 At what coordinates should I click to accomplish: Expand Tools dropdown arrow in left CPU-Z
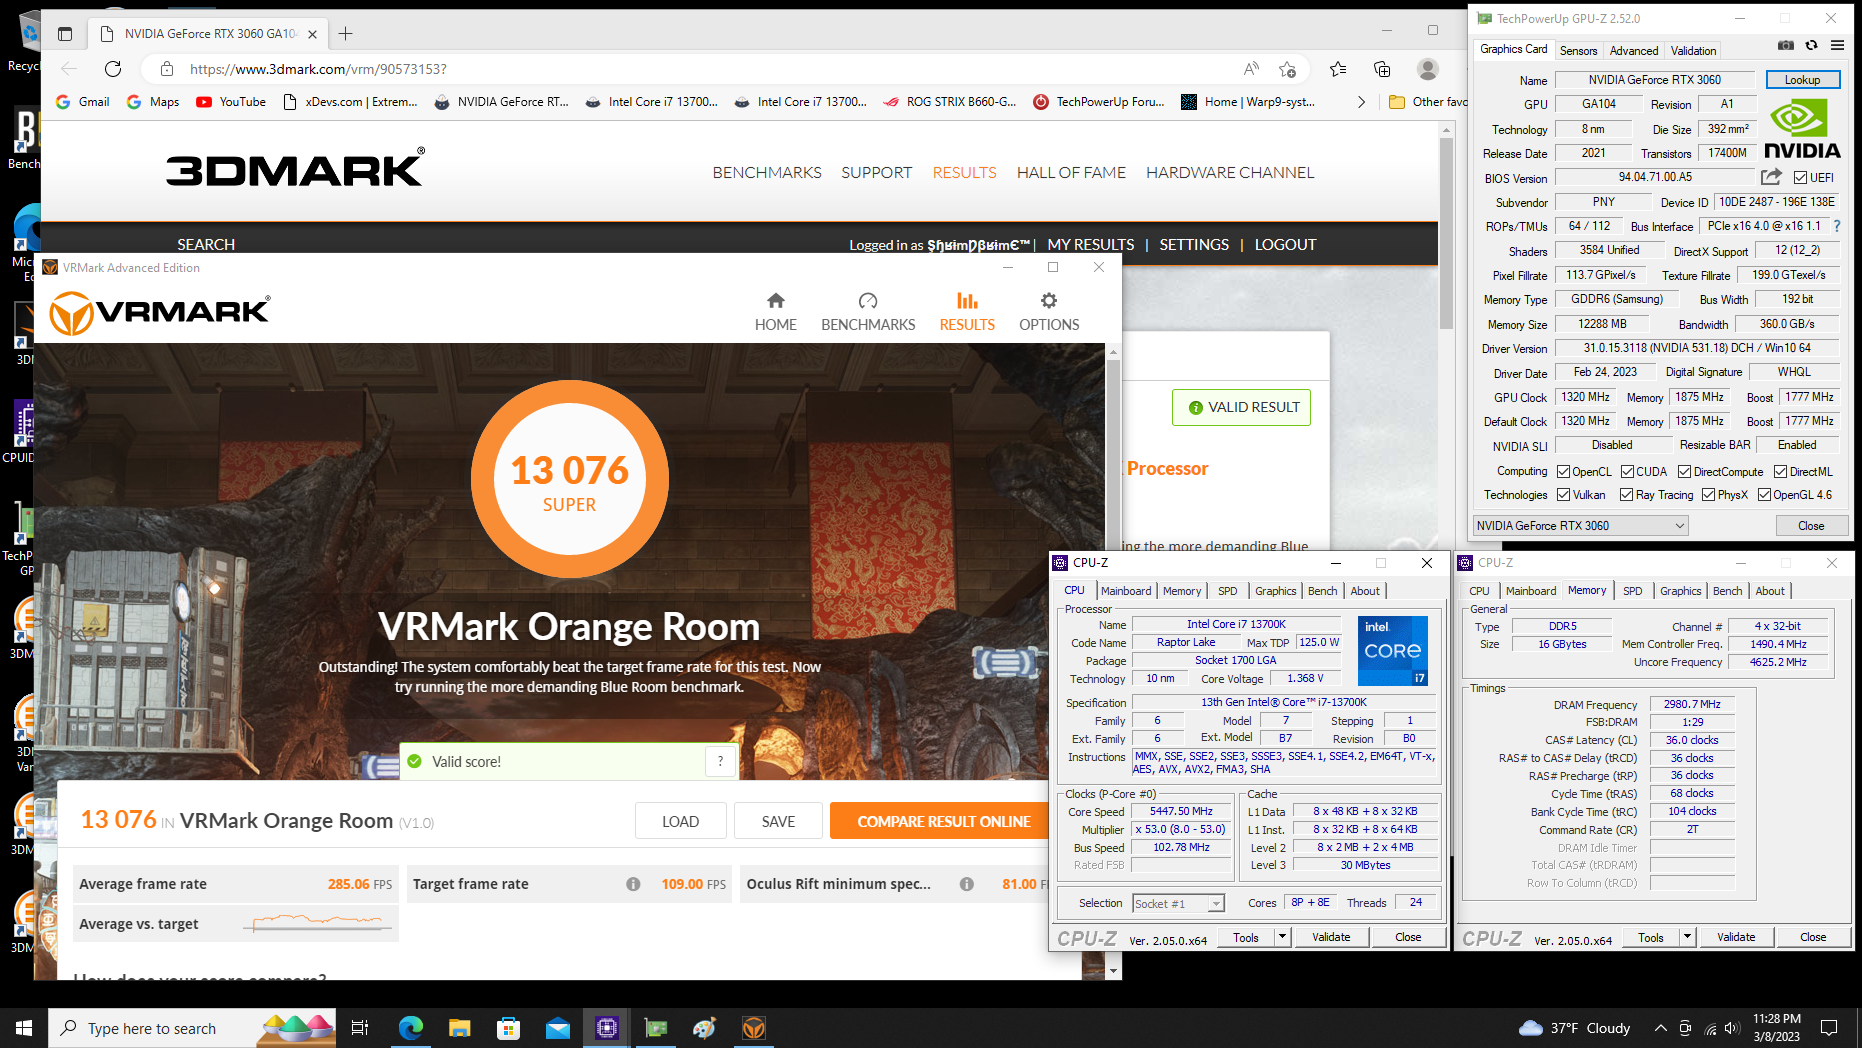tap(1282, 937)
